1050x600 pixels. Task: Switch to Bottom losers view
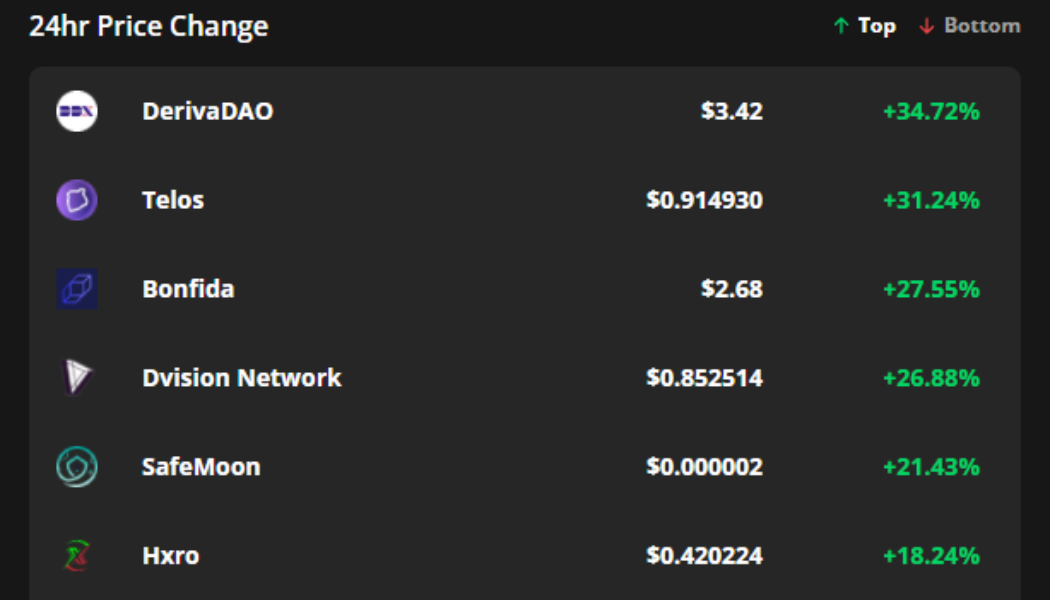point(982,26)
